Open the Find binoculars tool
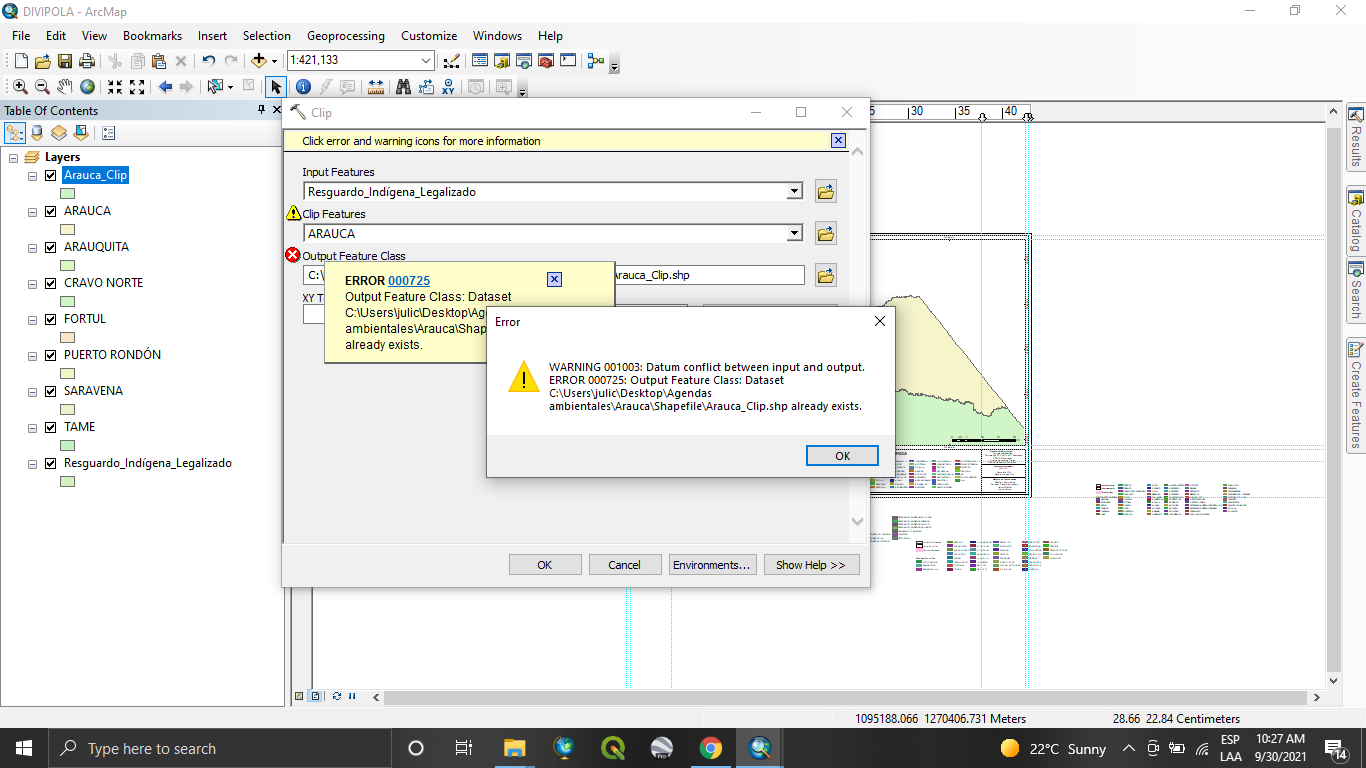1366x768 pixels. point(403,87)
